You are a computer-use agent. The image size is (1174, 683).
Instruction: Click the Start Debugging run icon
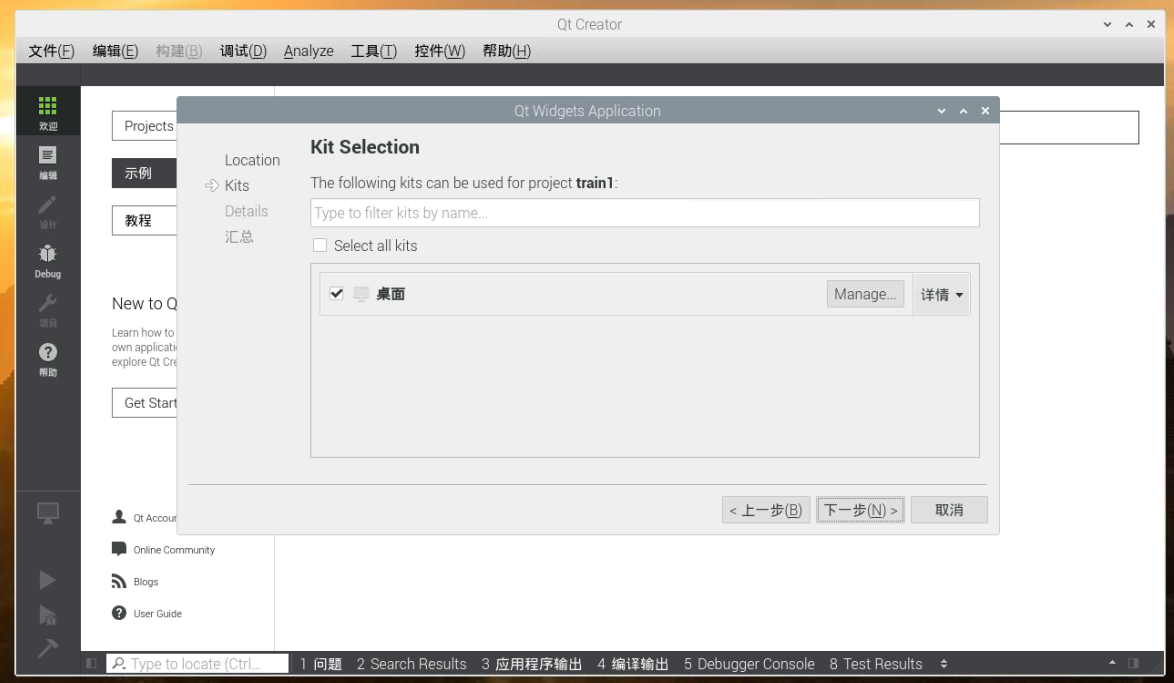(x=47, y=615)
